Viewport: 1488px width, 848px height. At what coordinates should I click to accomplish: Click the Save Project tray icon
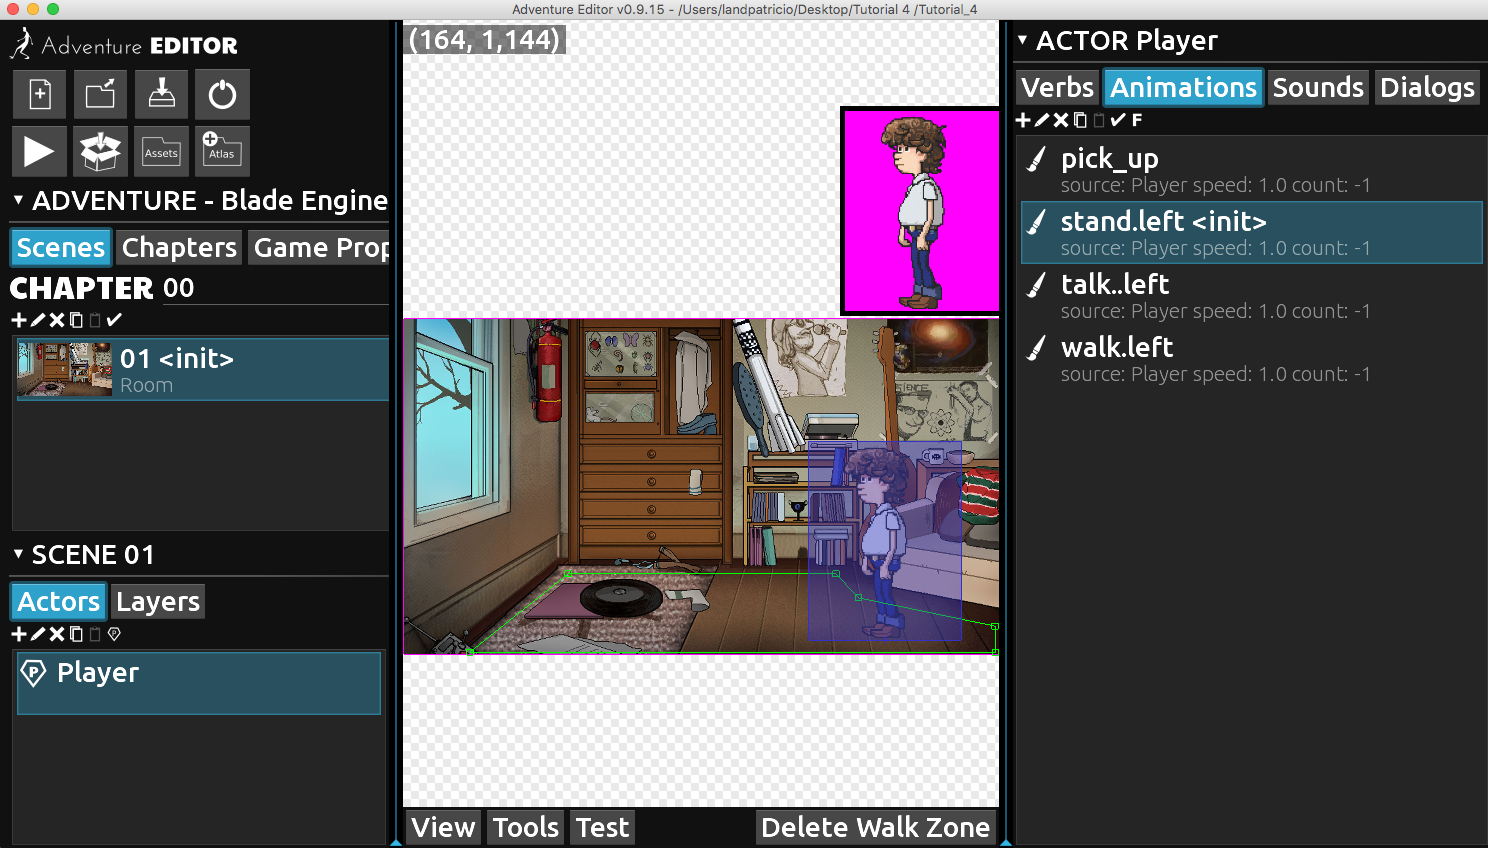click(x=161, y=95)
